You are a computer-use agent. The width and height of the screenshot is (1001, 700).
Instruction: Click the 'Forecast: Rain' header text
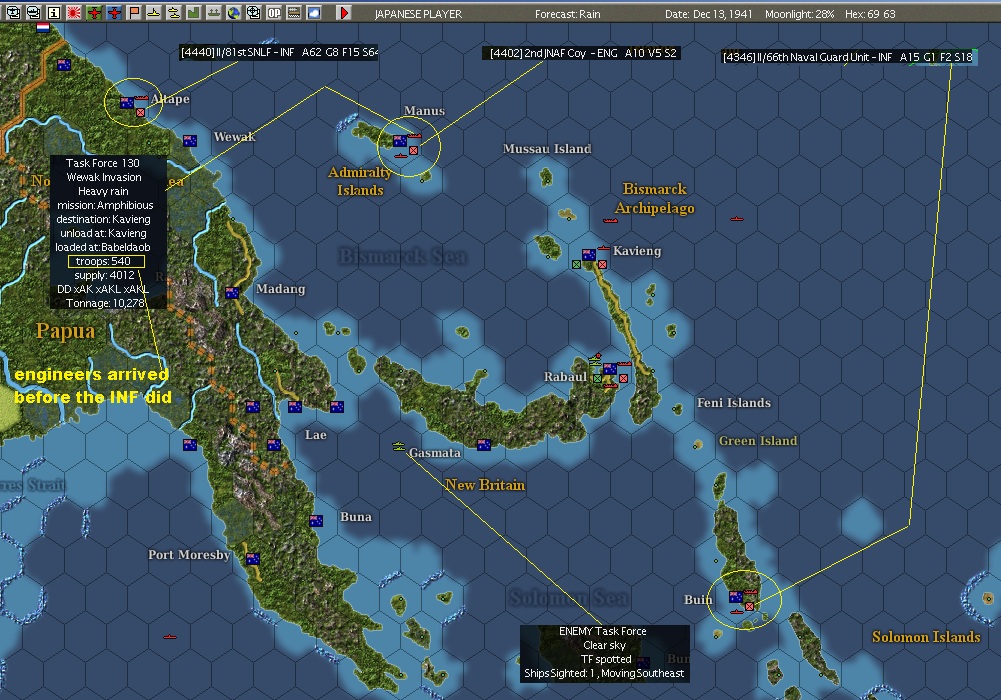(x=568, y=13)
